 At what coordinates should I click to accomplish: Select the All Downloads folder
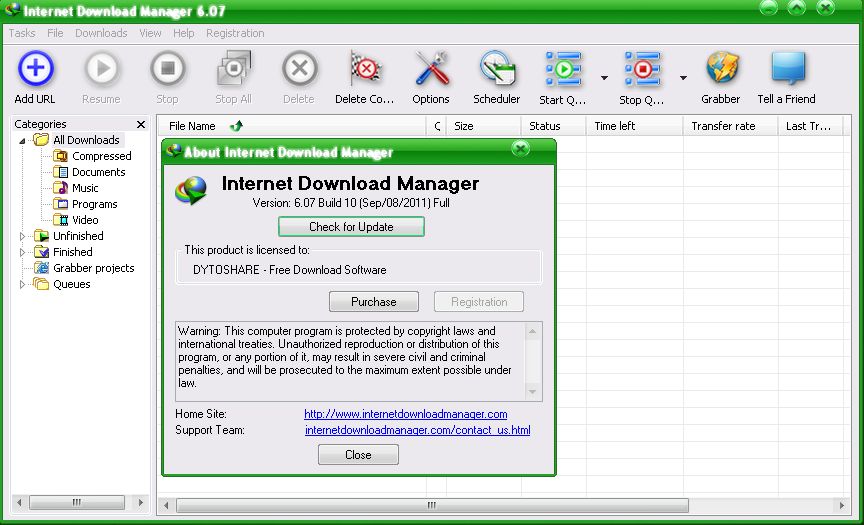click(x=87, y=140)
